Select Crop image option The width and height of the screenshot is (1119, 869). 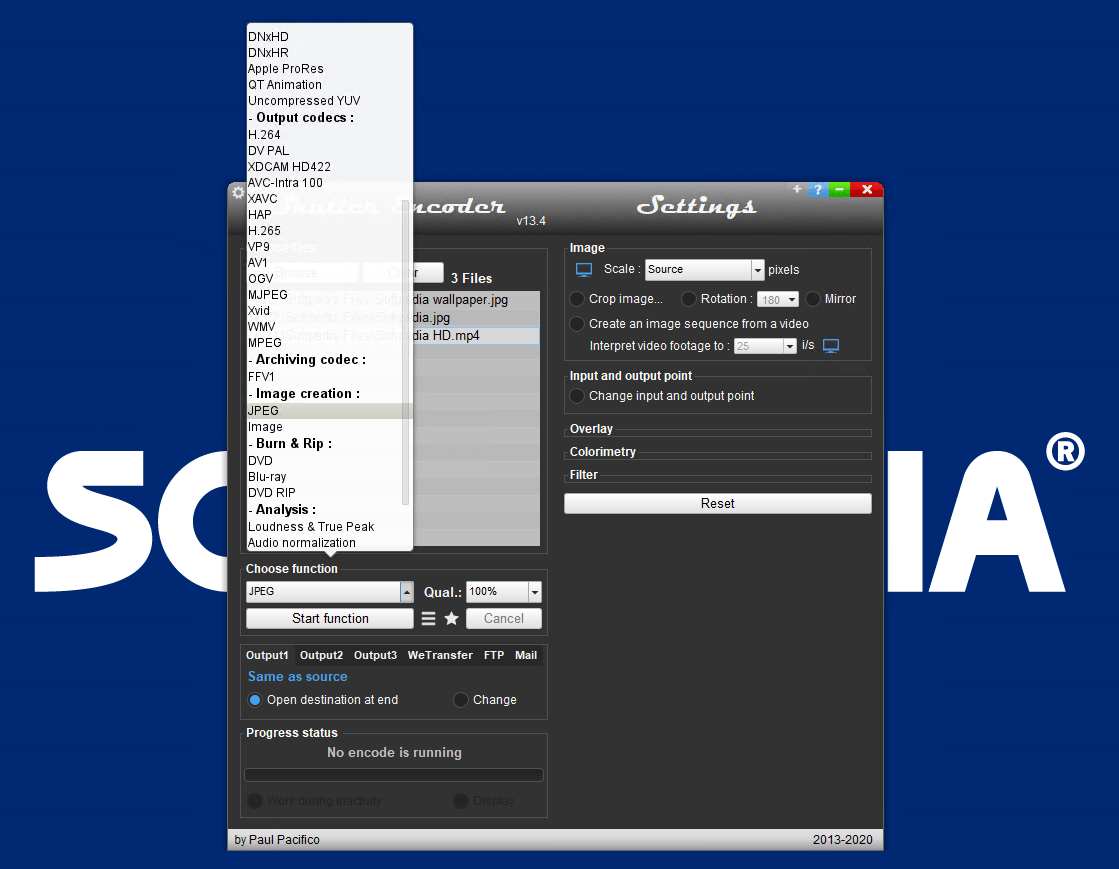[x=577, y=299]
